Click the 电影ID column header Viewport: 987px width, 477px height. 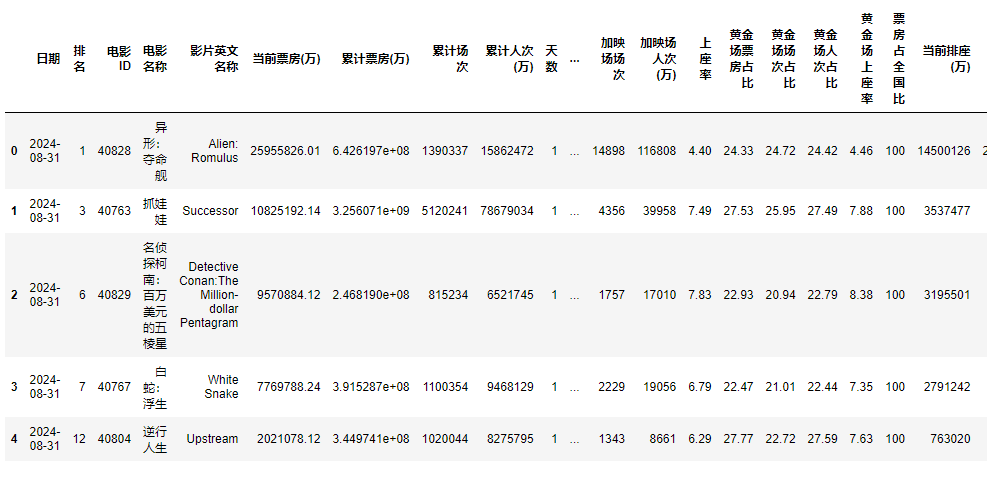[x=119, y=59]
